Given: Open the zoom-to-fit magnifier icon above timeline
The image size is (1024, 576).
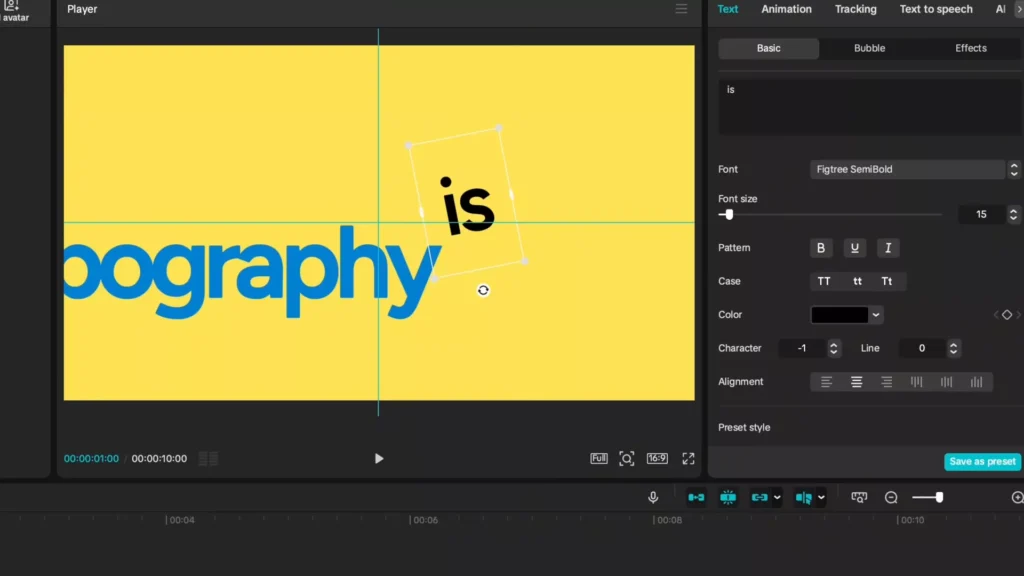Looking at the screenshot, I should (x=627, y=458).
